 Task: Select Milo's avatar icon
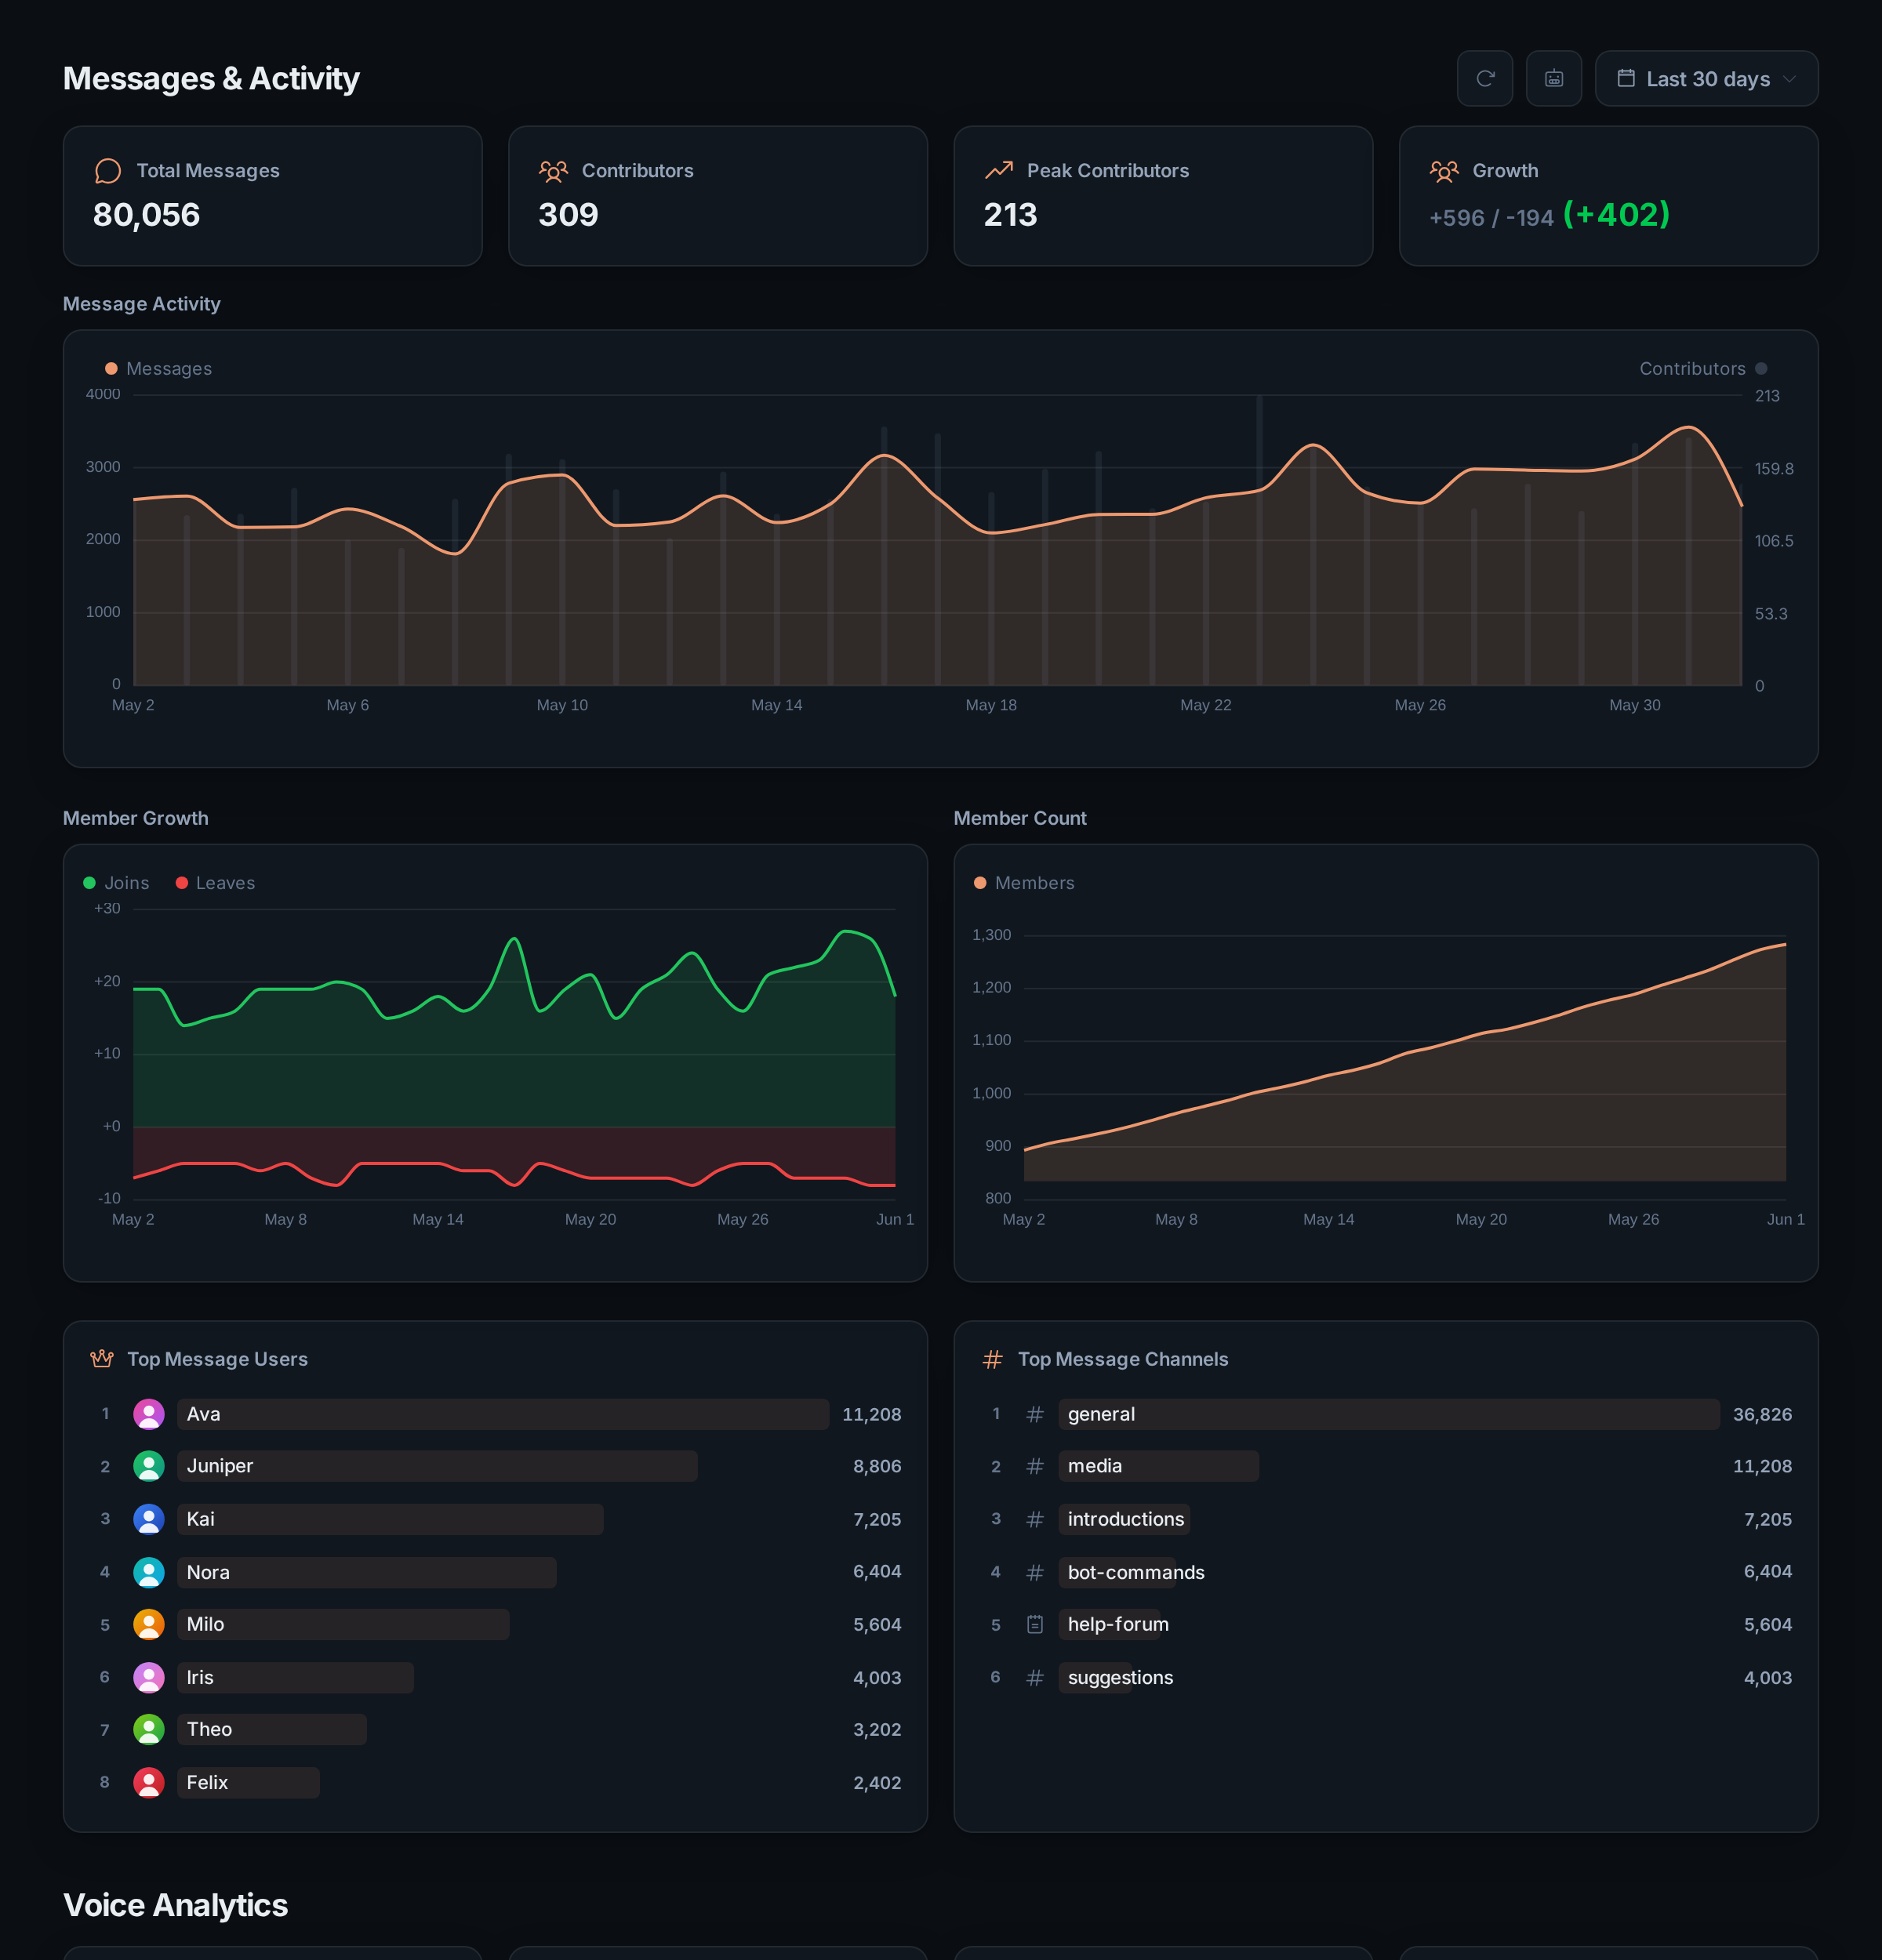tap(149, 1624)
